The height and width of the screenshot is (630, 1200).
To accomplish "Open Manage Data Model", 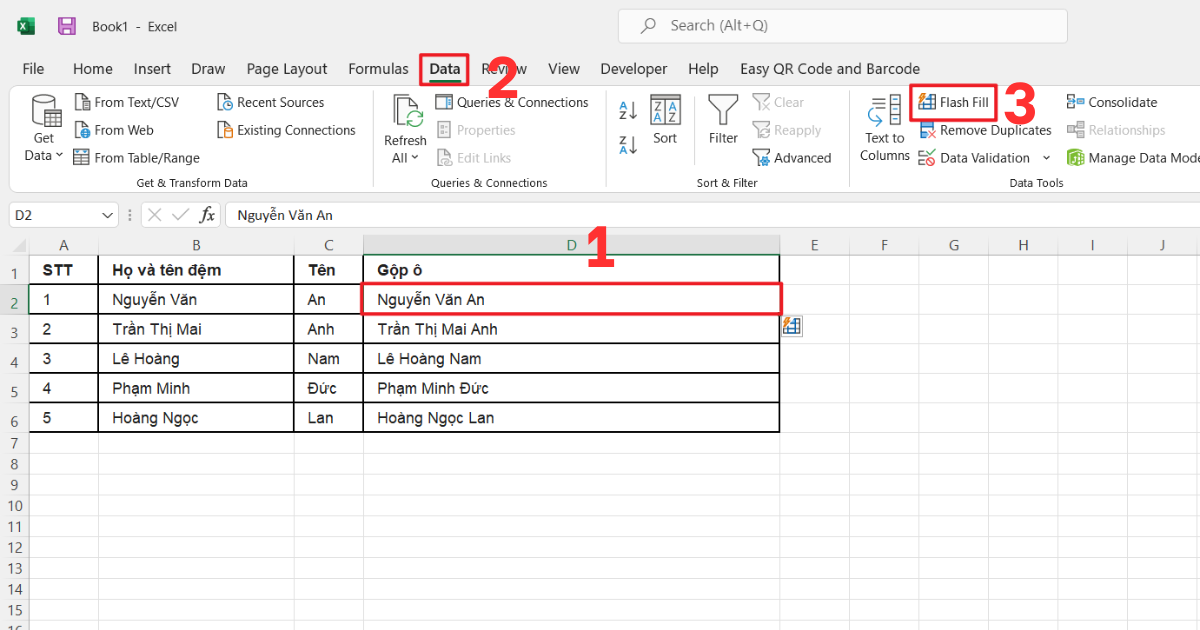I will pos(1133,158).
